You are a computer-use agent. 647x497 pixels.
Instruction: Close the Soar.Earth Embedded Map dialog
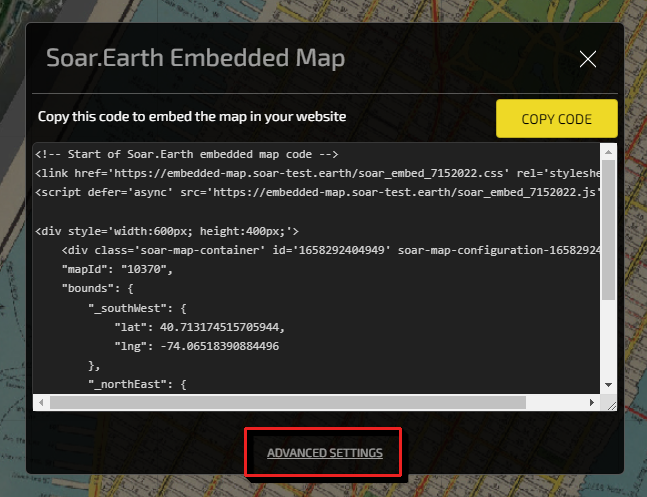click(x=588, y=59)
